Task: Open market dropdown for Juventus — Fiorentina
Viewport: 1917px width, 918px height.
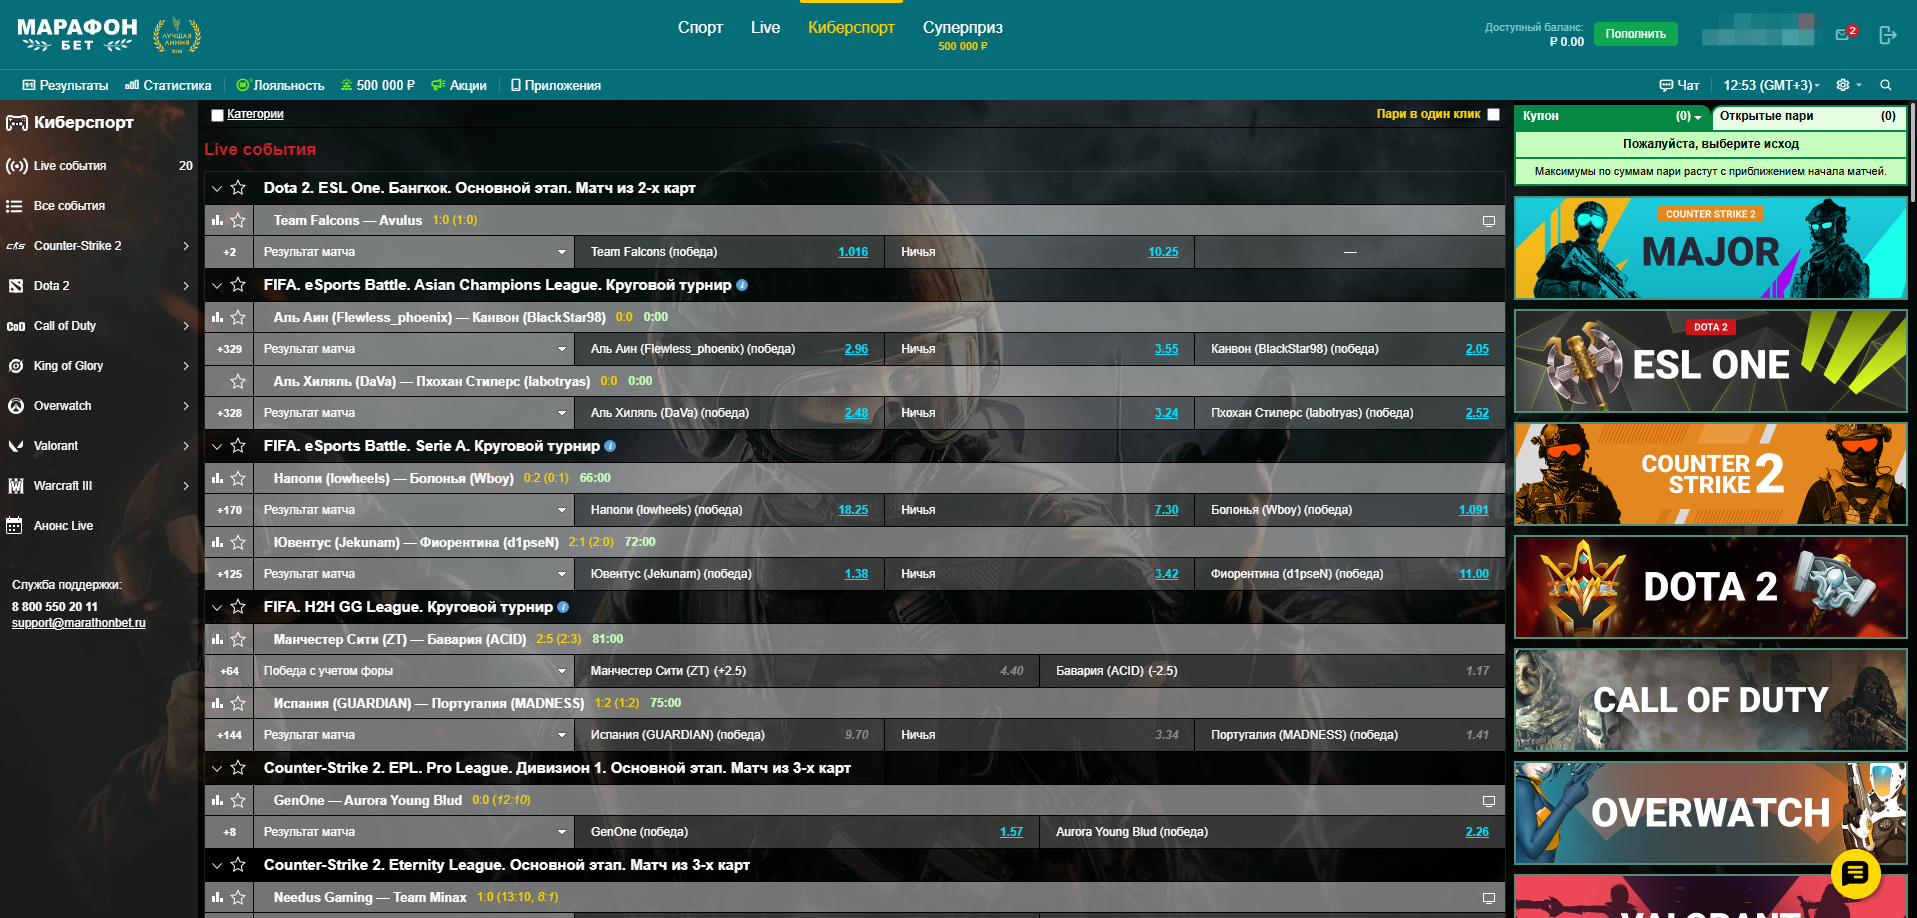Action: [x=561, y=574]
